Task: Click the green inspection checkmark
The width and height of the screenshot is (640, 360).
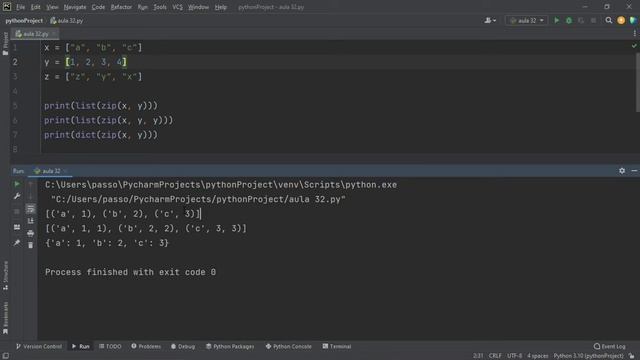Action: (634, 46)
